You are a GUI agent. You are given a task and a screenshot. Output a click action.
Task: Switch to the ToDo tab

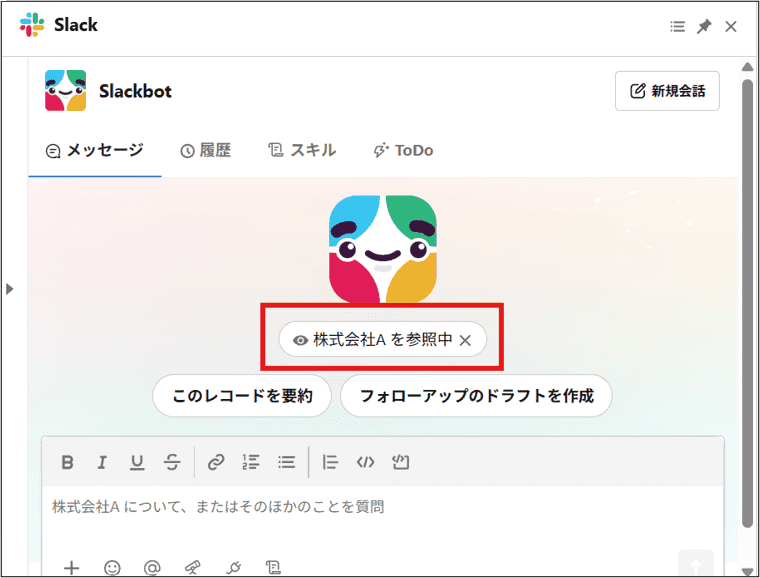[x=403, y=151]
